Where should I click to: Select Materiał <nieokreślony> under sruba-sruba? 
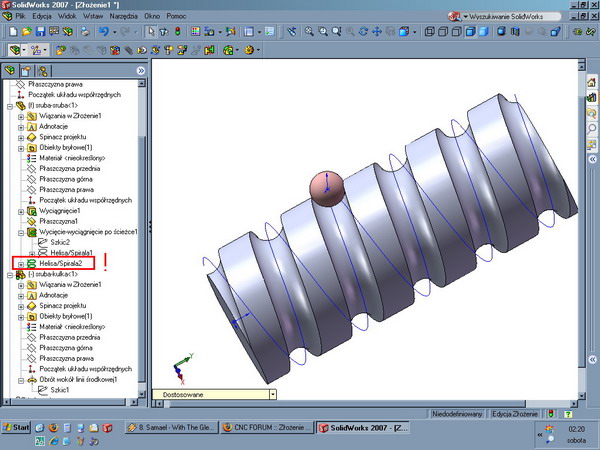tap(72, 158)
